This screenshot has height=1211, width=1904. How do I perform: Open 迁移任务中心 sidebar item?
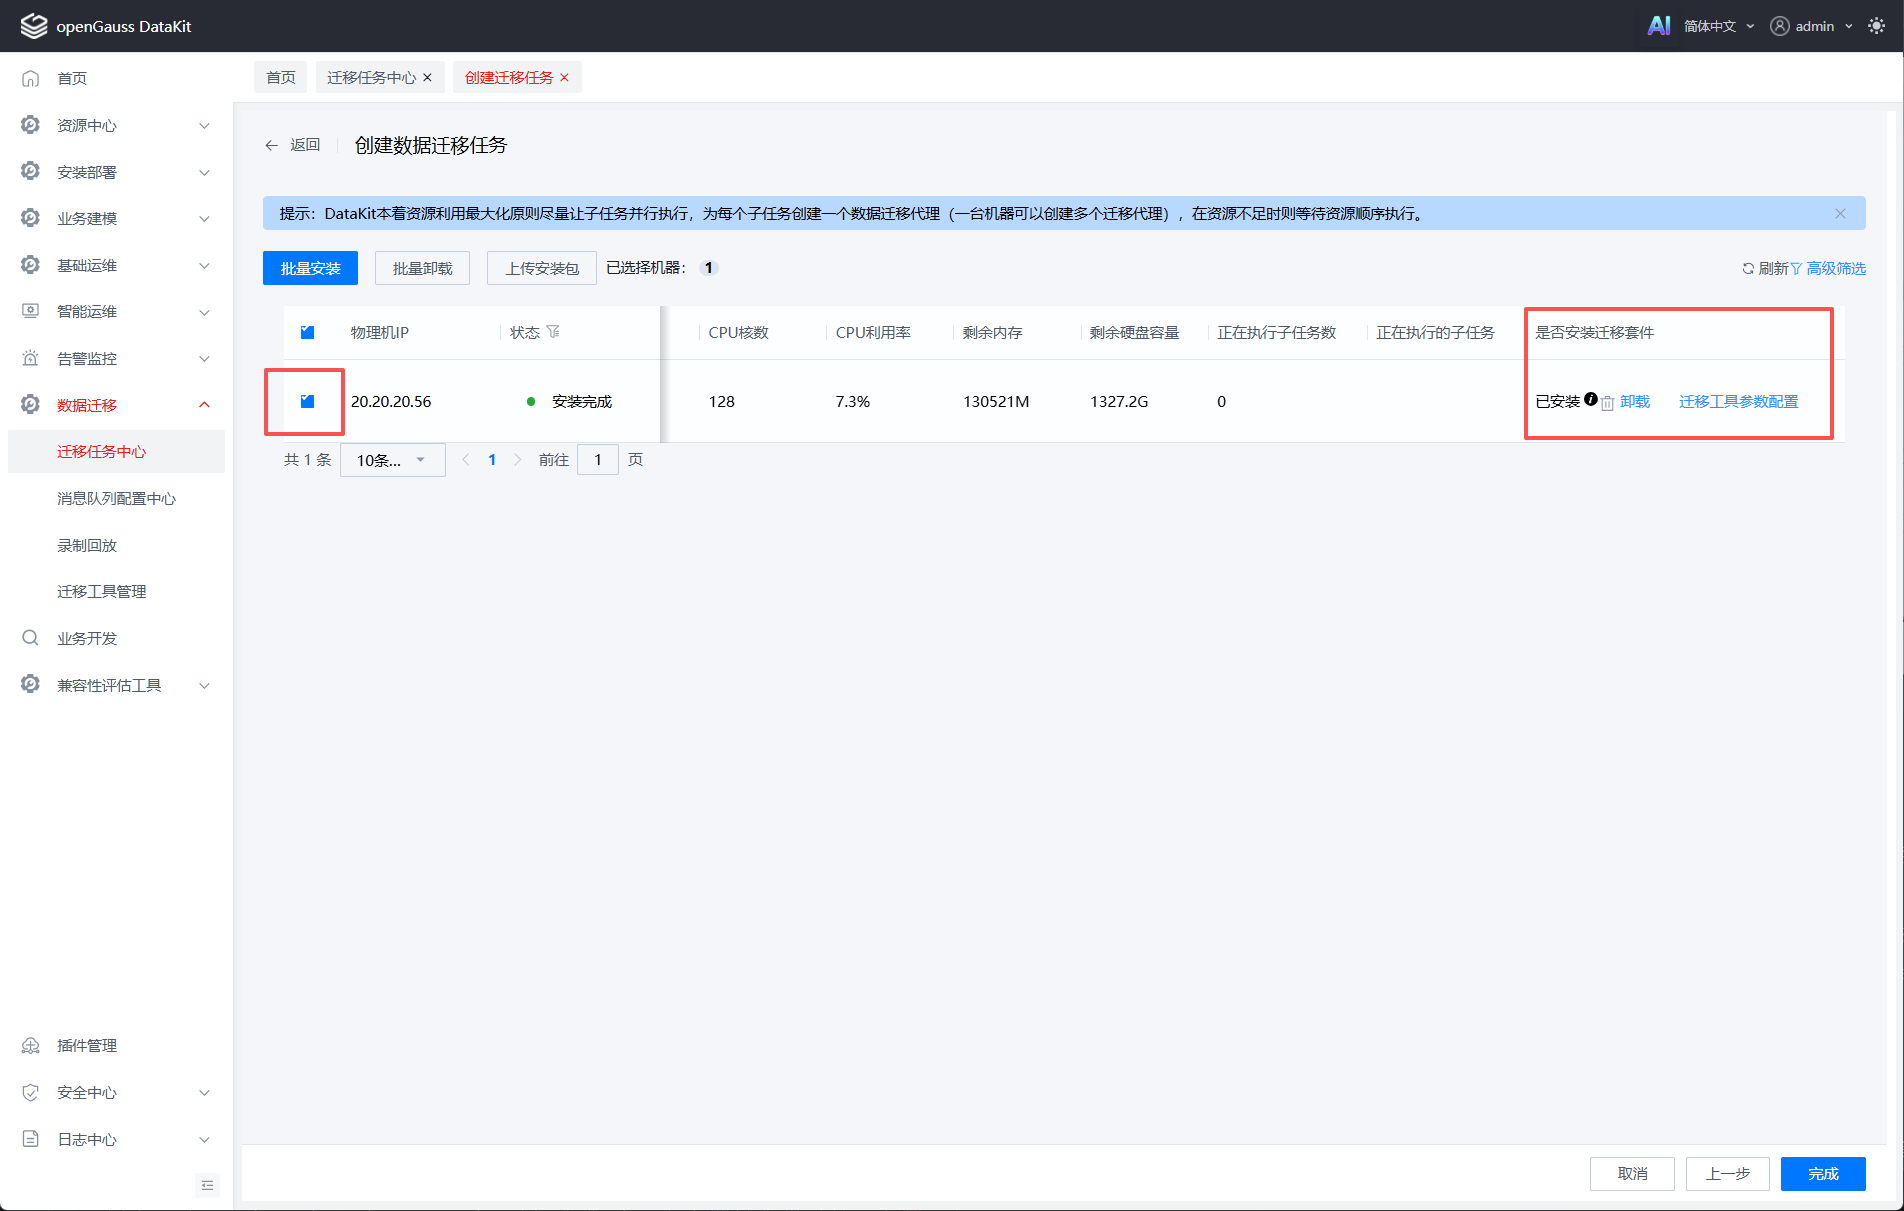pos(116,451)
